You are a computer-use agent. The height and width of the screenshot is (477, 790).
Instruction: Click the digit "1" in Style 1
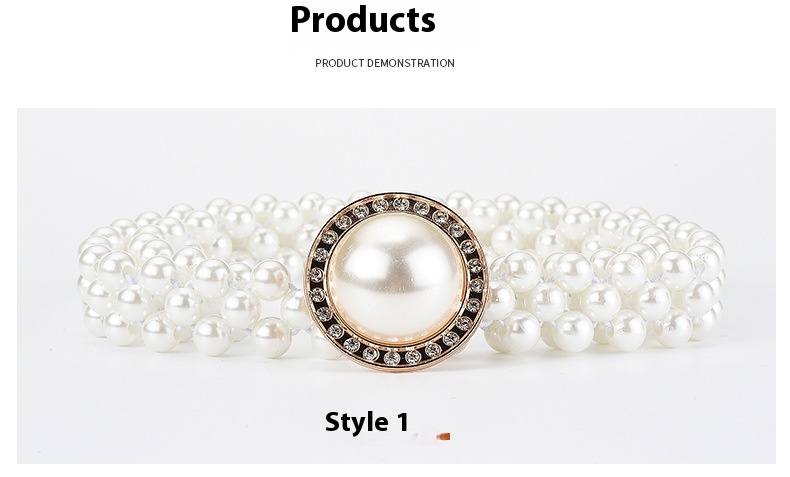click(403, 422)
